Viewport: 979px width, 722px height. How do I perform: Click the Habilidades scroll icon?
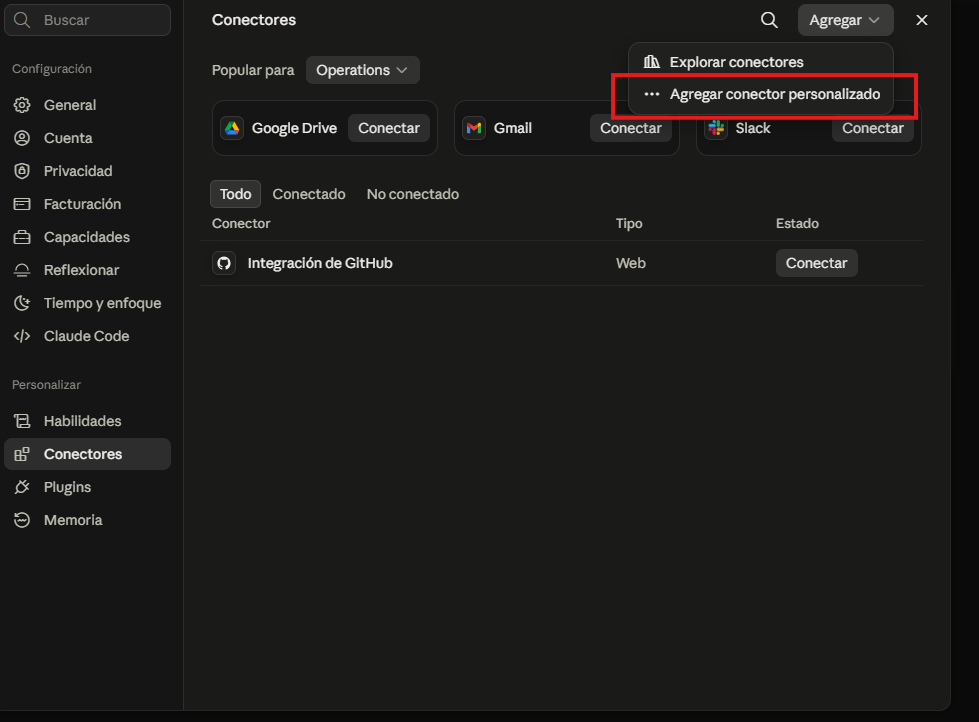pyautogui.click(x=22, y=421)
